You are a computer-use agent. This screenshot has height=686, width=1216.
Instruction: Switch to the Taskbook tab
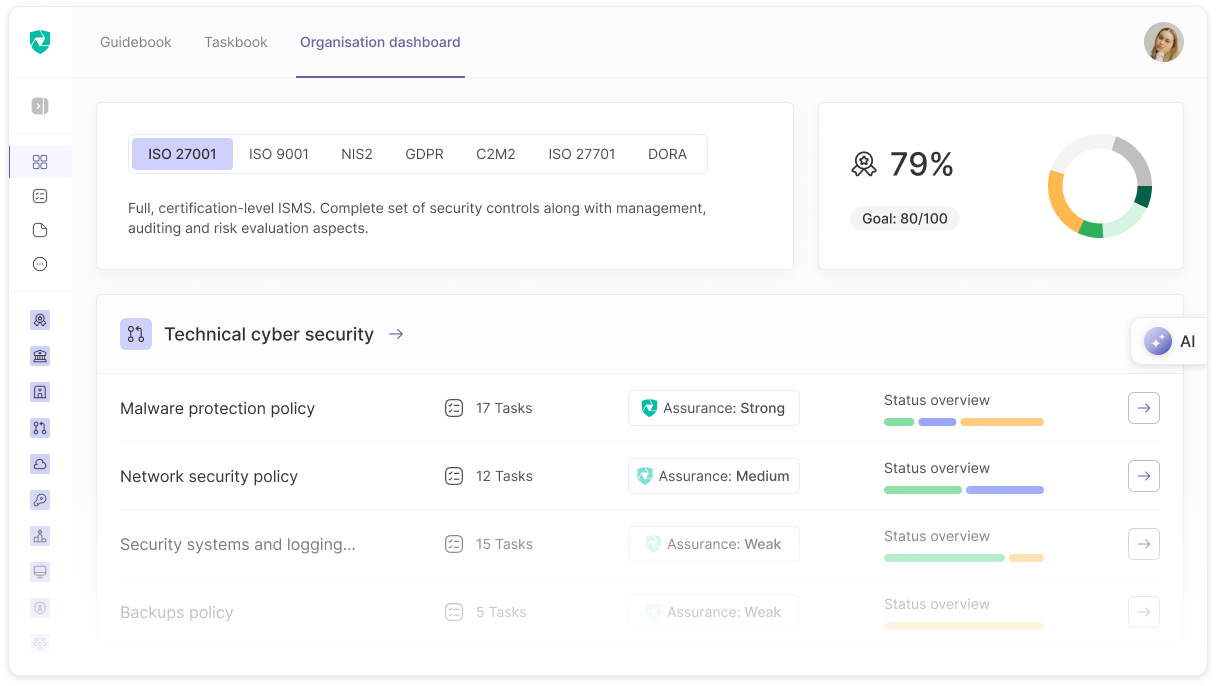click(236, 42)
